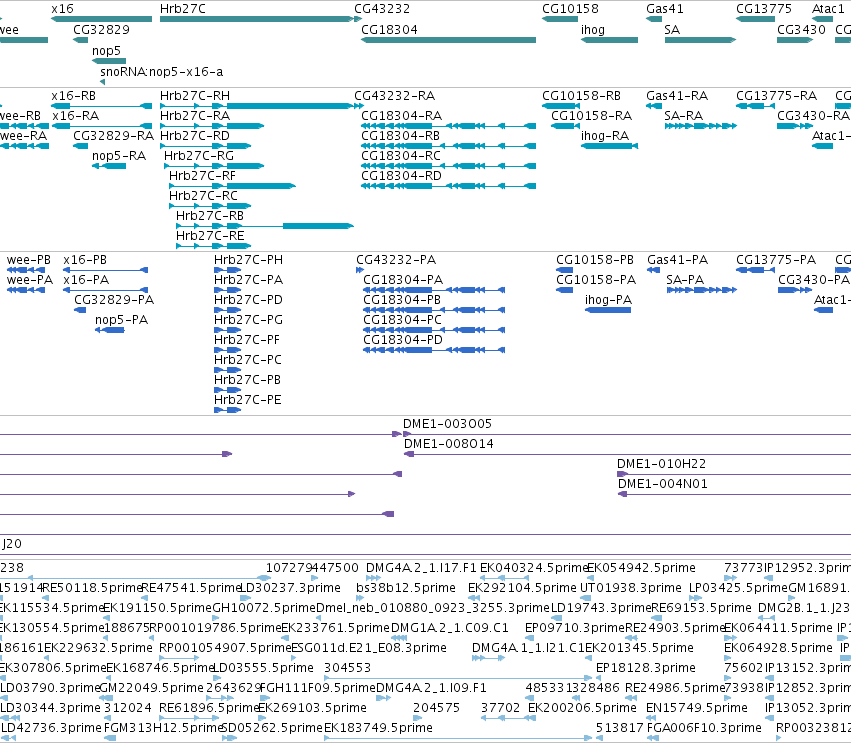Select the CG32829 gene label
This screenshot has width=851, height=743.
click(x=101, y=29)
